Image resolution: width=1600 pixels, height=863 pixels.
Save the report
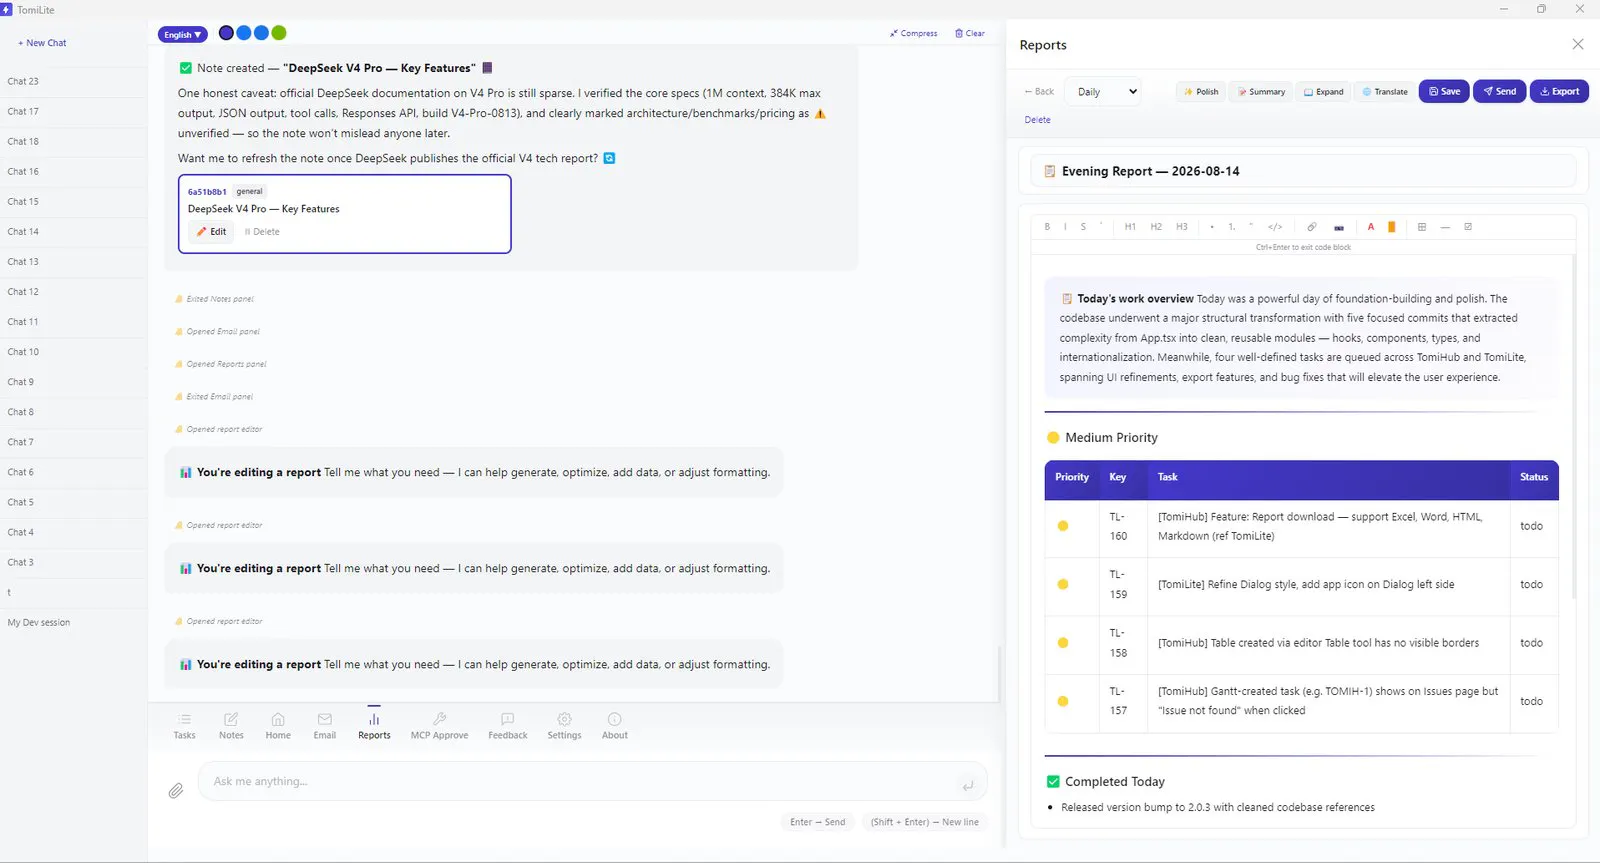pos(1444,92)
